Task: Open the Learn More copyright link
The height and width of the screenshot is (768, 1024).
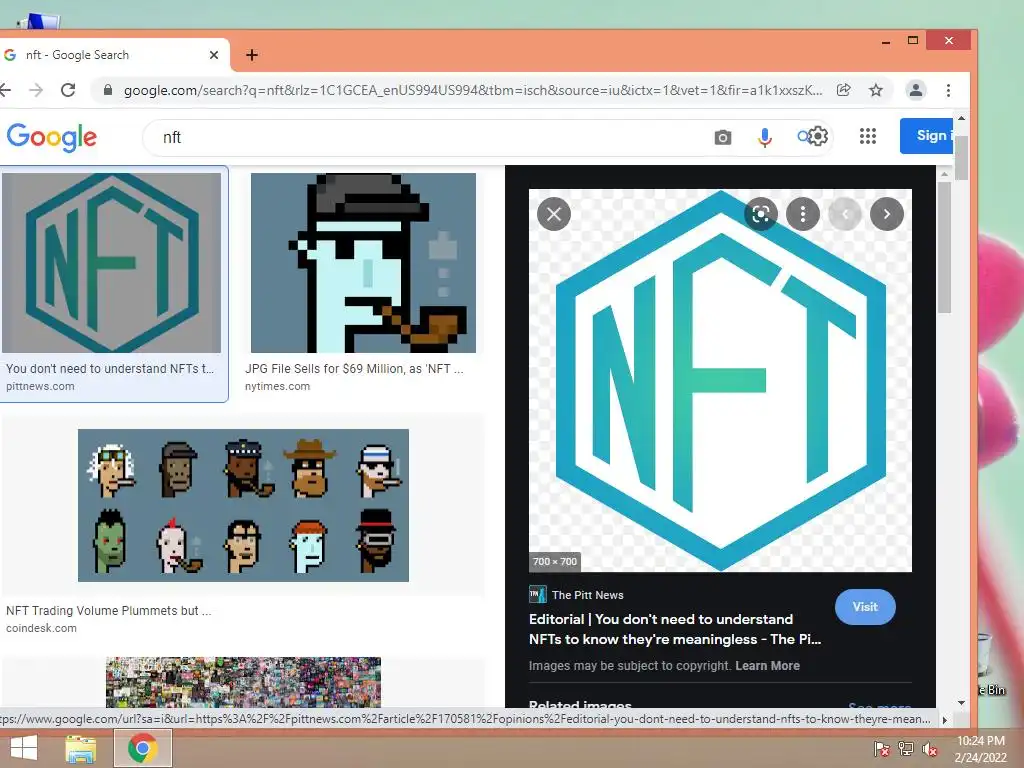Action: pyautogui.click(x=767, y=665)
